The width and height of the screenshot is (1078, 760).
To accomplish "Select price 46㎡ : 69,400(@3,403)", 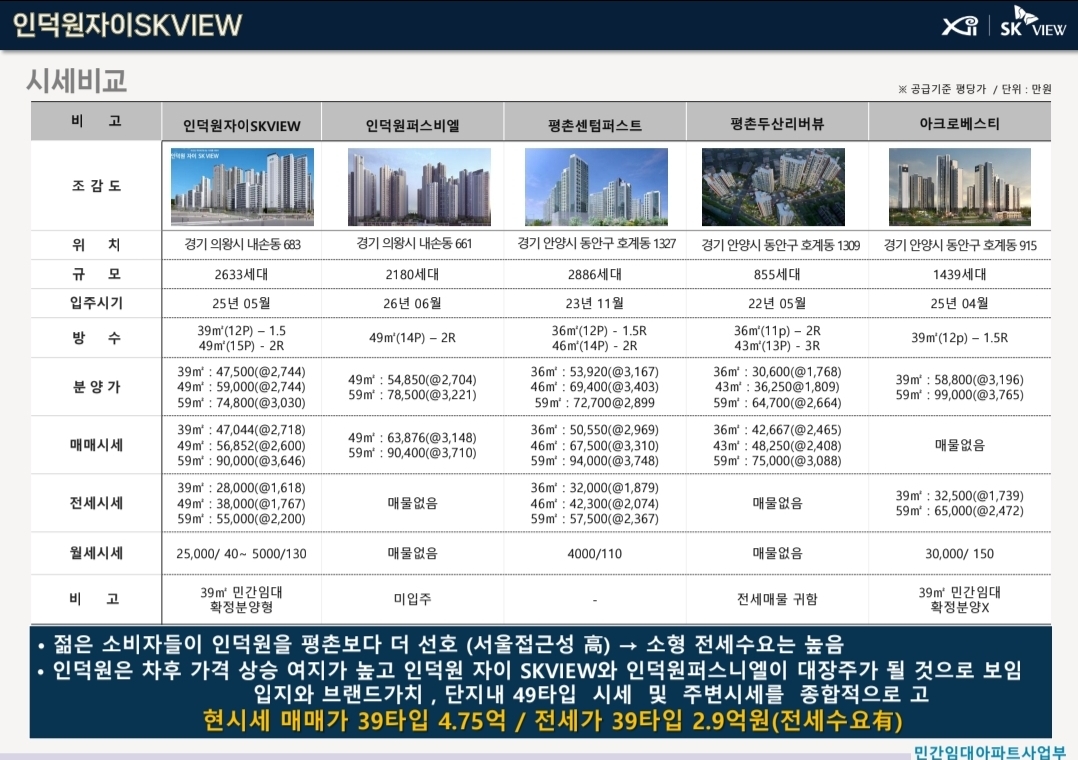I will [595, 387].
